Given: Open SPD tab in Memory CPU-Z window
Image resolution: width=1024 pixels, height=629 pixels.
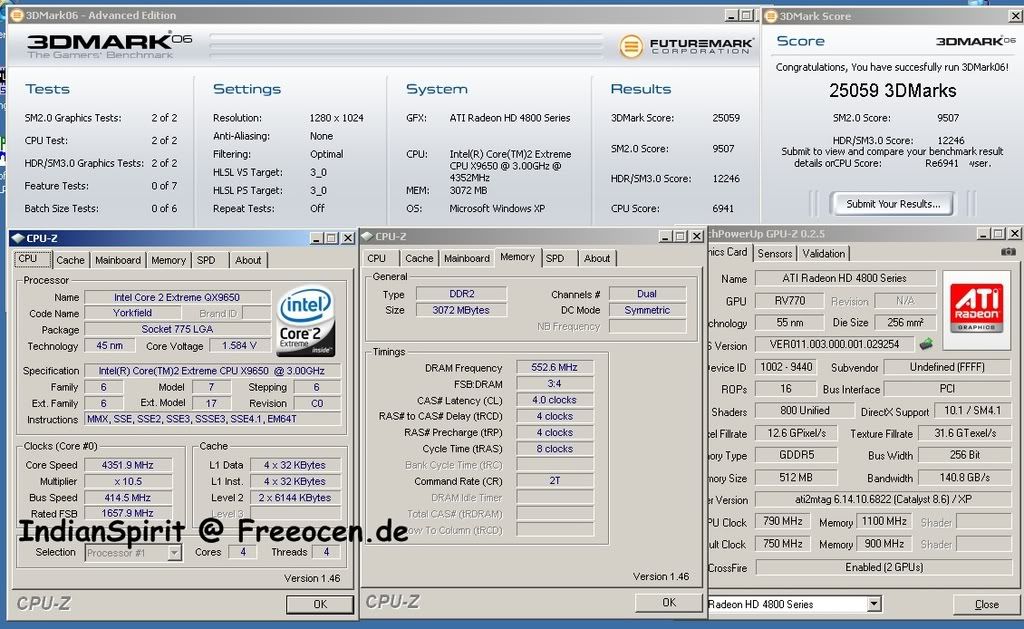Looking at the screenshot, I should [x=555, y=259].
